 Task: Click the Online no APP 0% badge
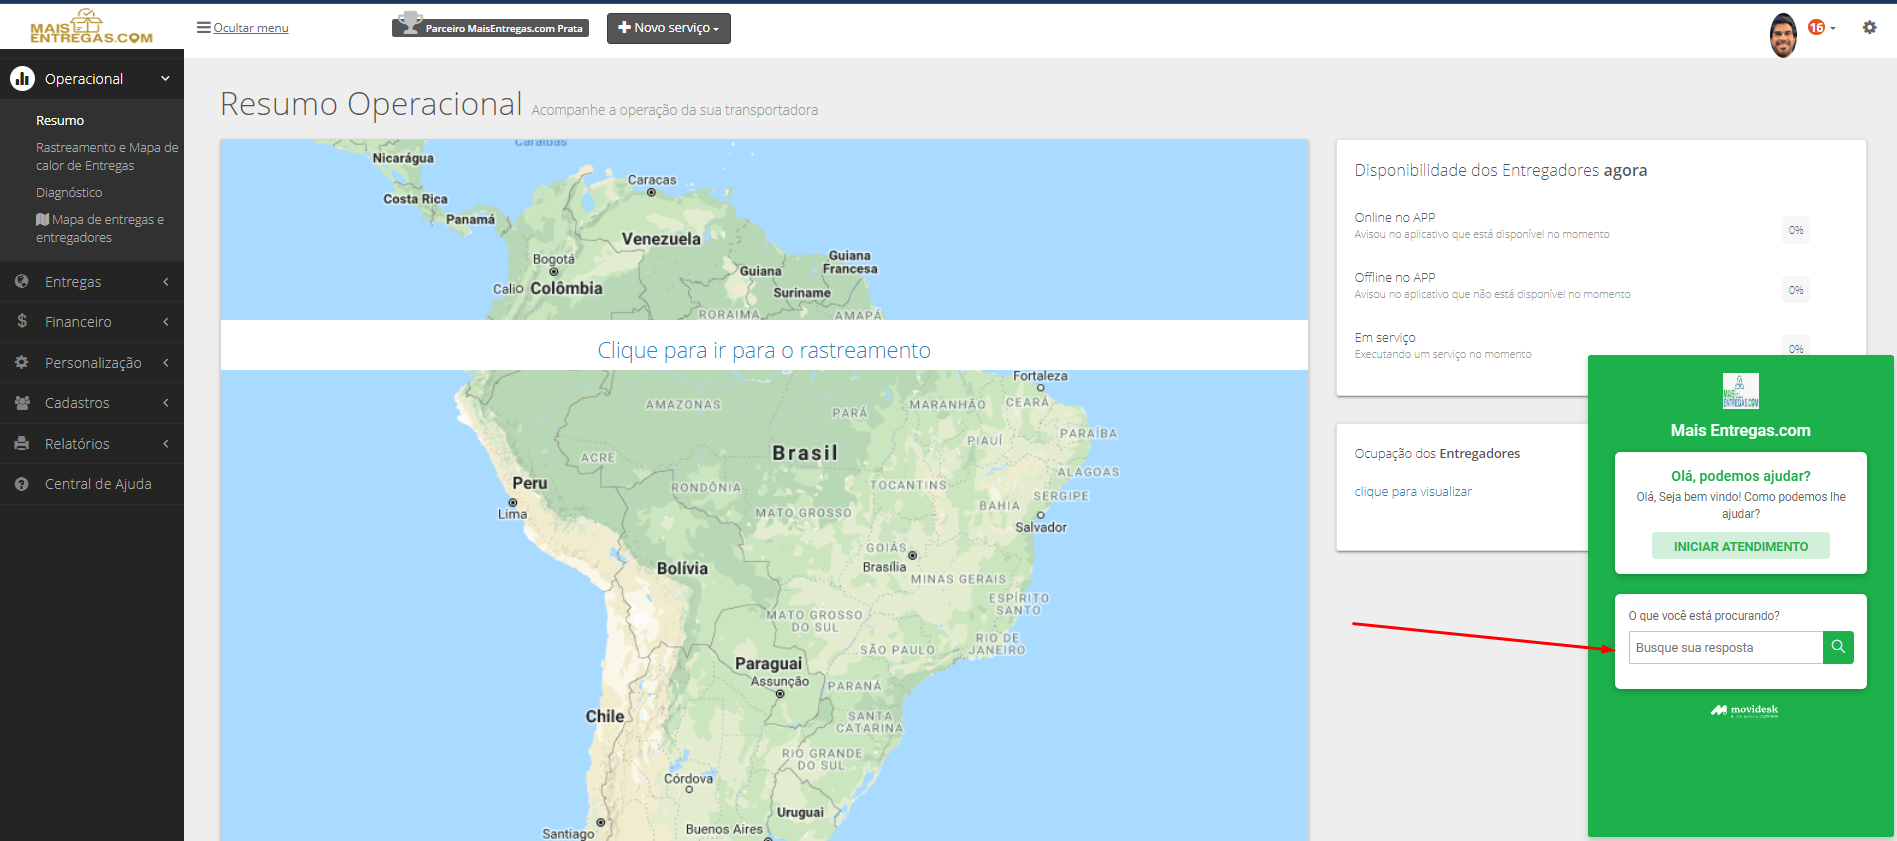point(1796,230)
